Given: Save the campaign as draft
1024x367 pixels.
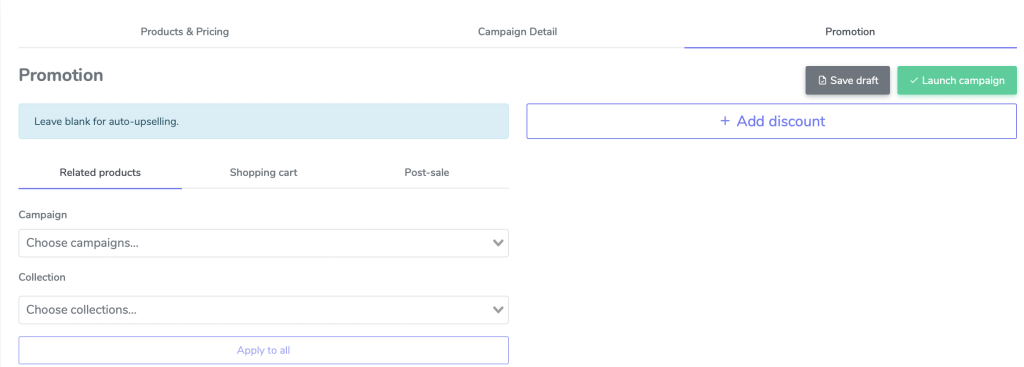Looking at the screenshot, I should 847,80.
